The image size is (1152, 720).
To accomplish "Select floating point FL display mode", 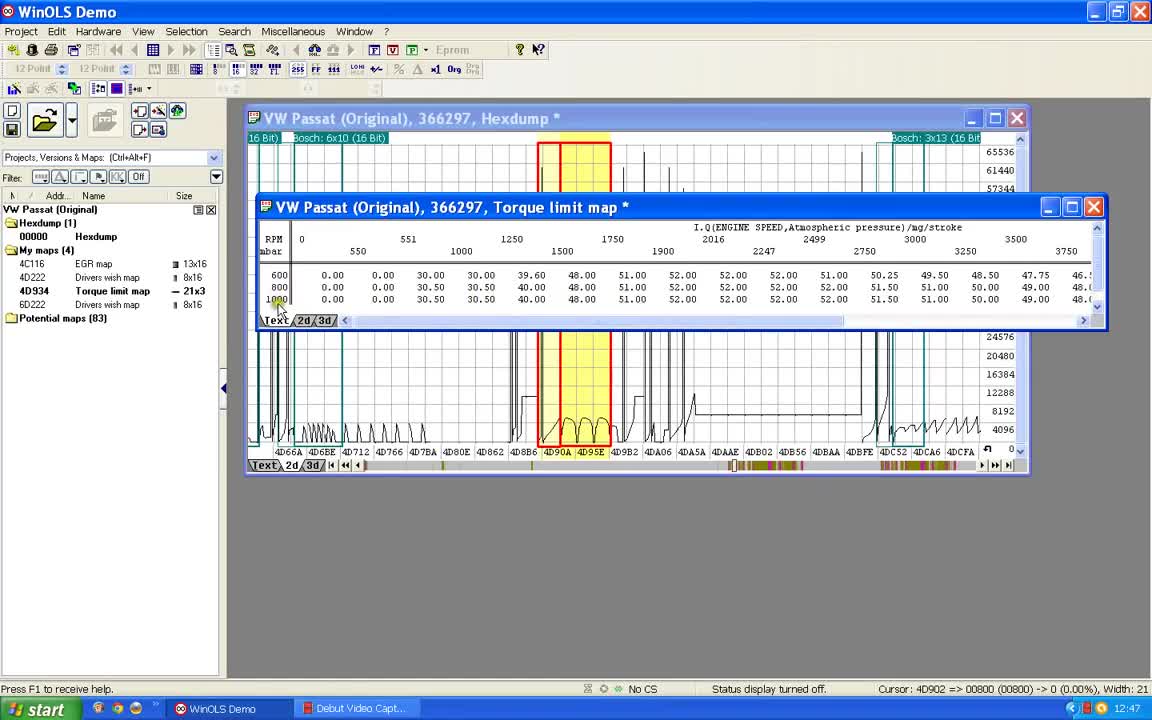I will (275, 69).
